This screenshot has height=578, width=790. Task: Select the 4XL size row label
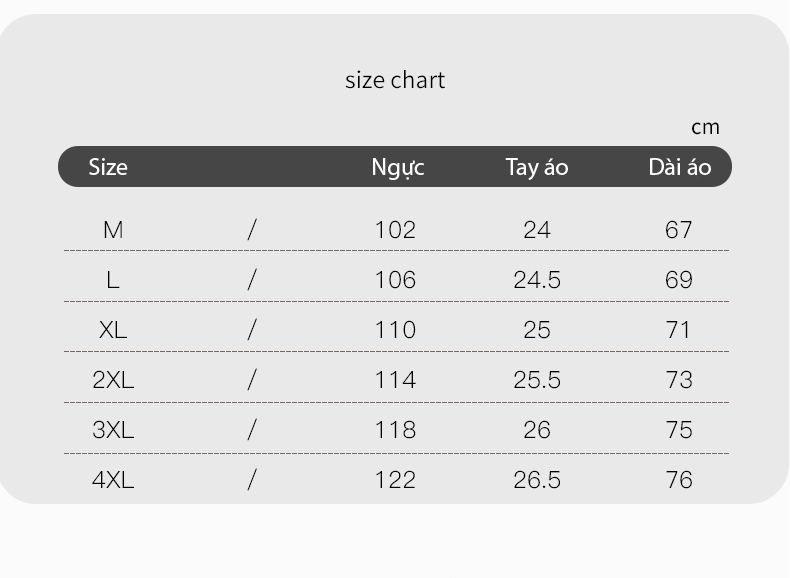pyautogui.click(x=113, y=480)
